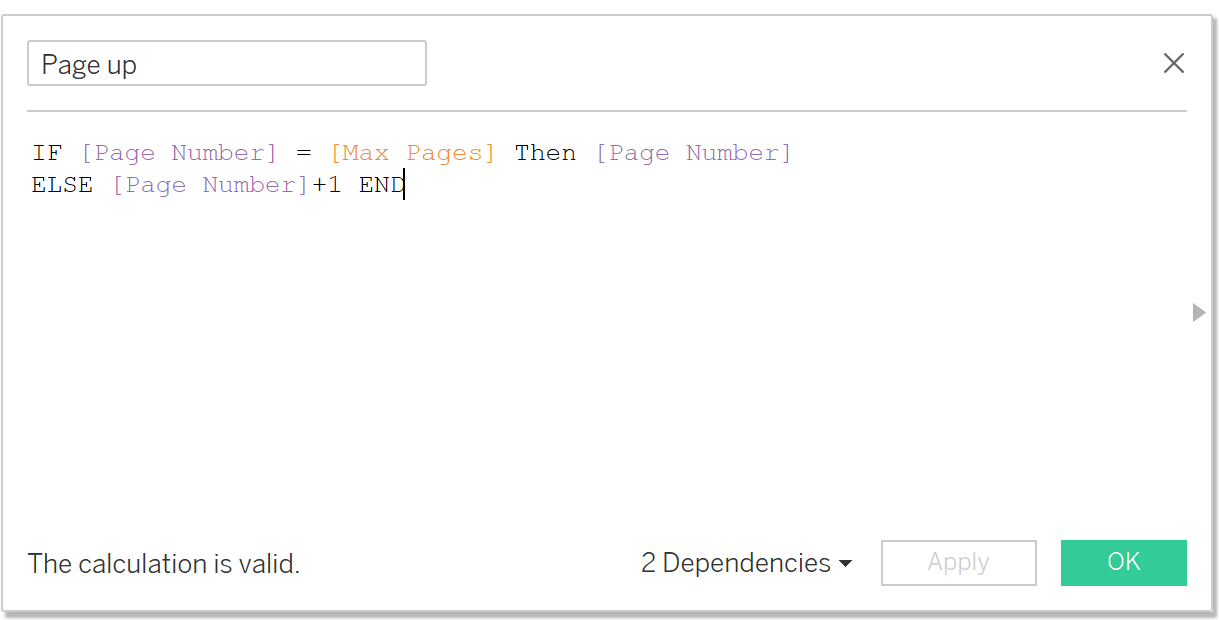Click the [Page Number] on the ELSE line
This screenshot has height=620, width=1219.
click(210, 185)
